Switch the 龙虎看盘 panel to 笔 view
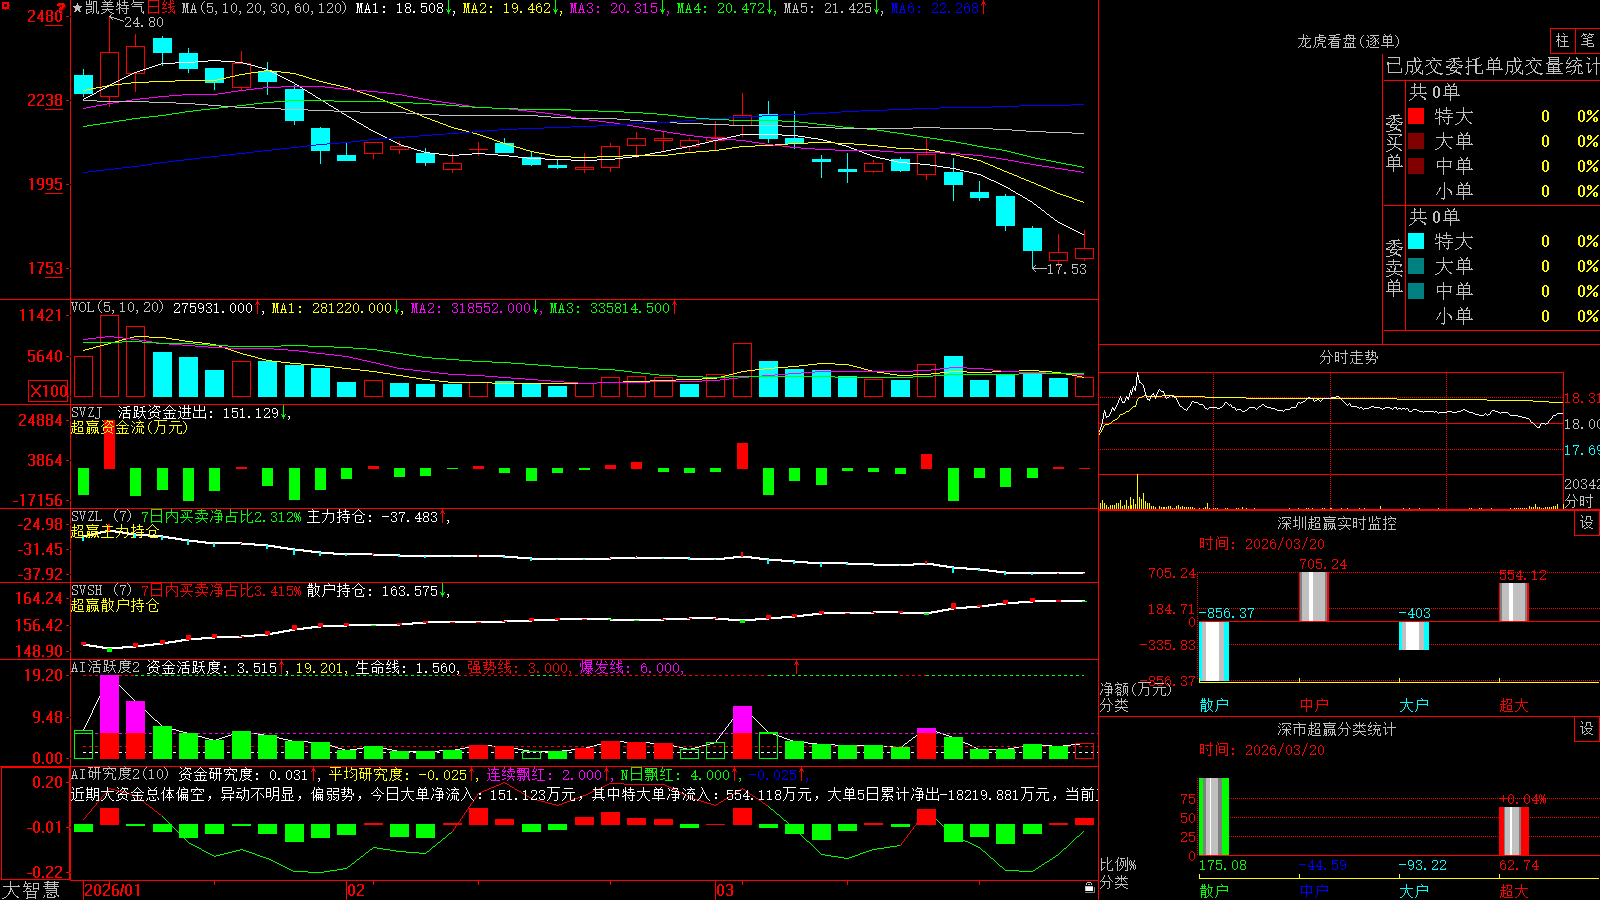This screenshot has height=900, width=1600. (1587, 40)
